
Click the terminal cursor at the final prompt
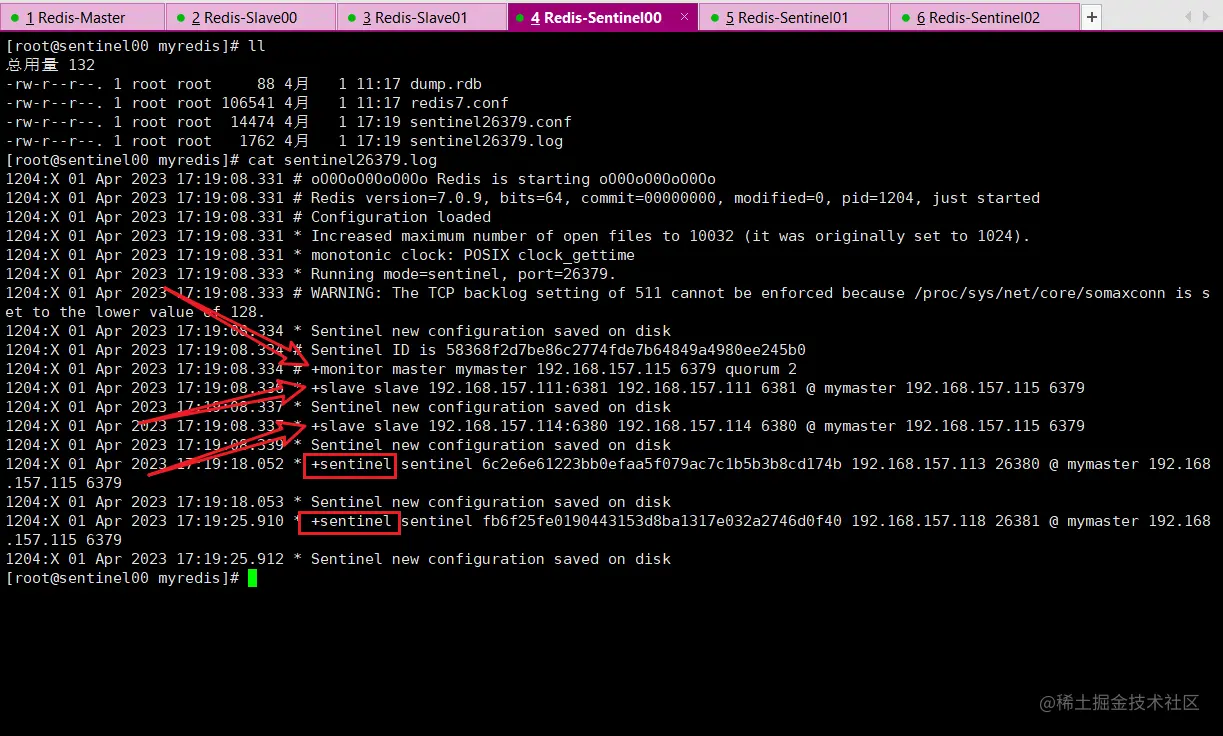click(x=253, y=578)
